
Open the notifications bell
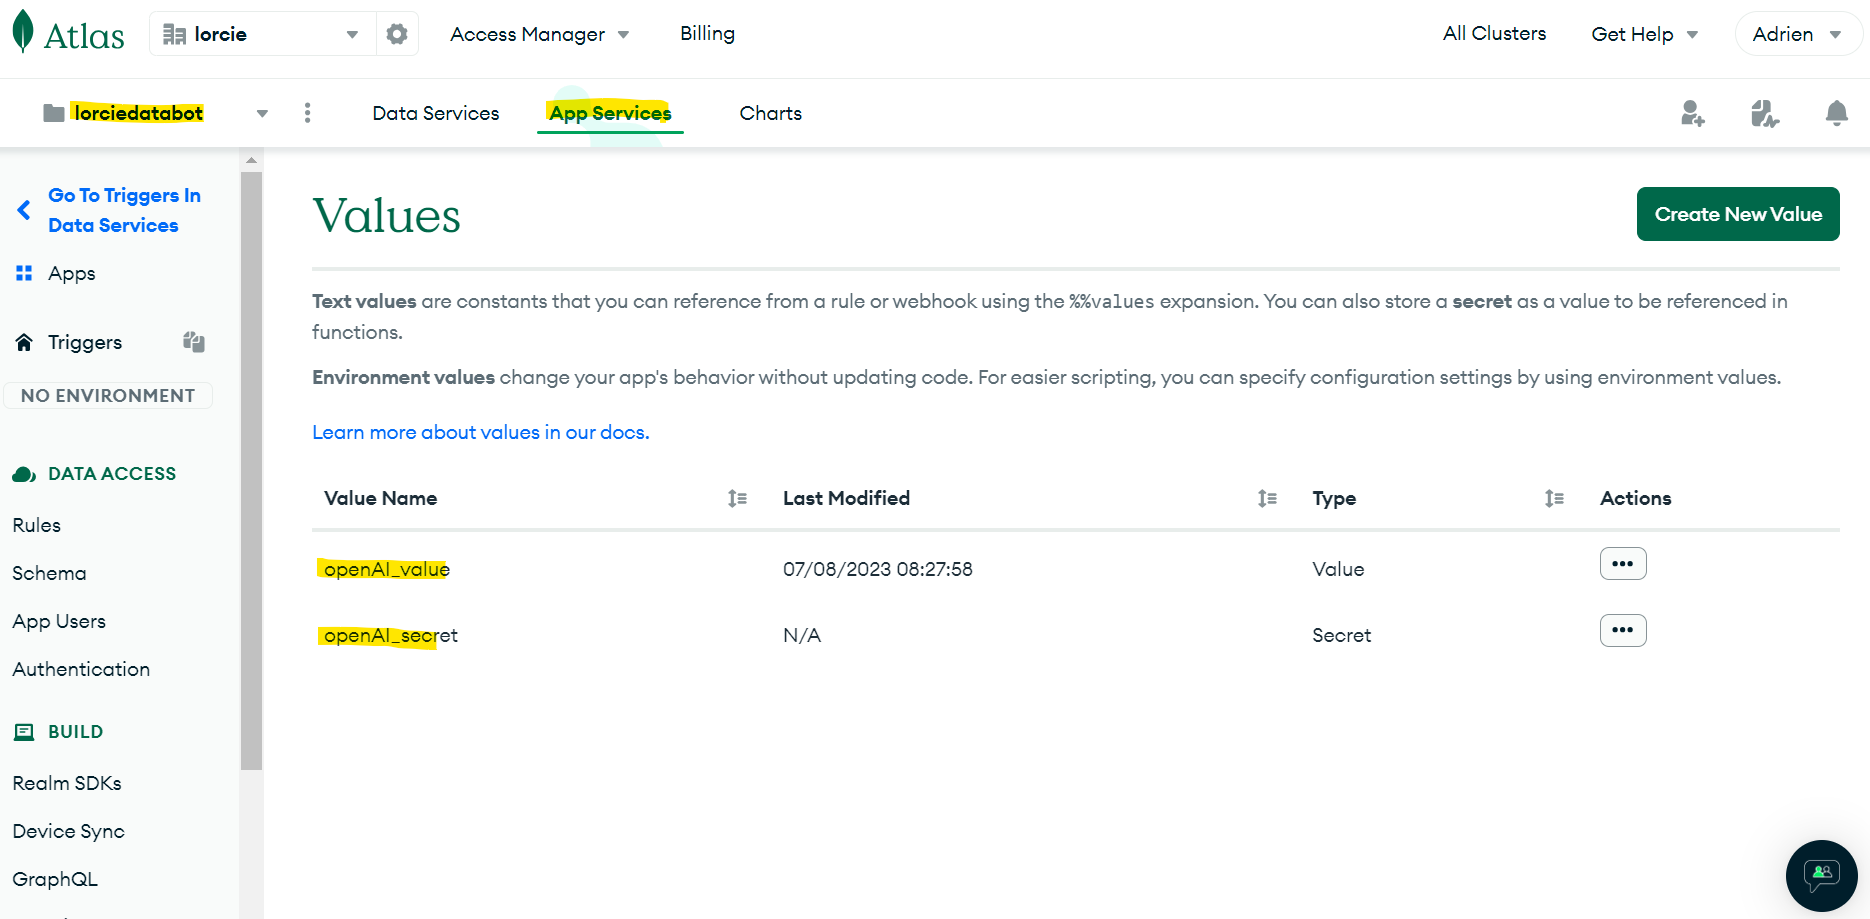(1836, 113)
